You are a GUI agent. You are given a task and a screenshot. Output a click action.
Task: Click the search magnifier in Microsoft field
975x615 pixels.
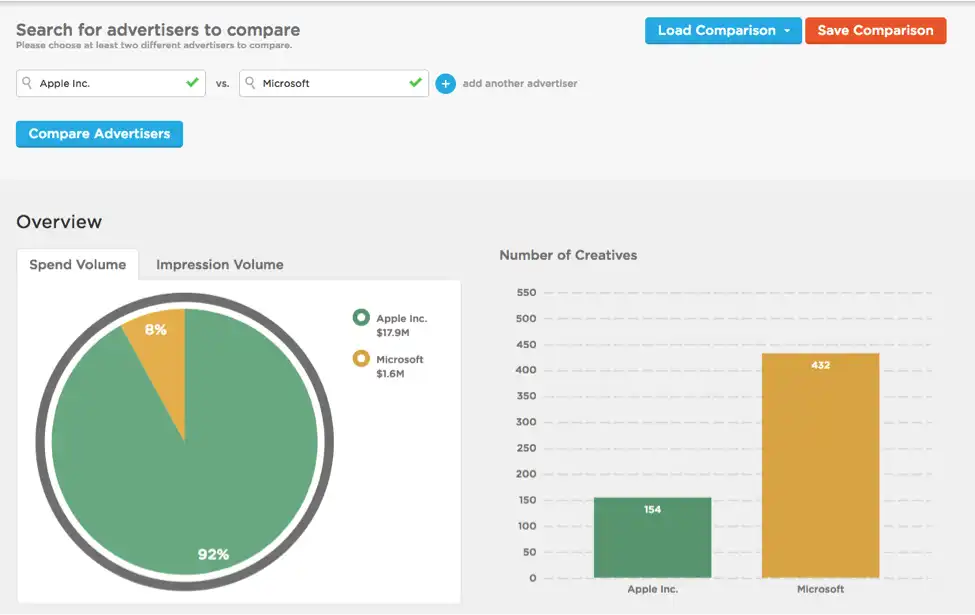[x=250, y=83]
